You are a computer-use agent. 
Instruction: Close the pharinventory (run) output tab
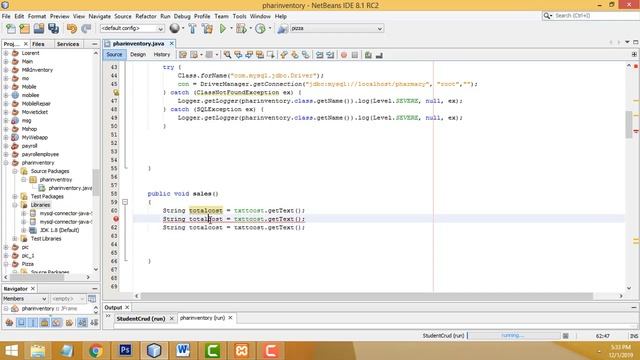click(230, 318)
